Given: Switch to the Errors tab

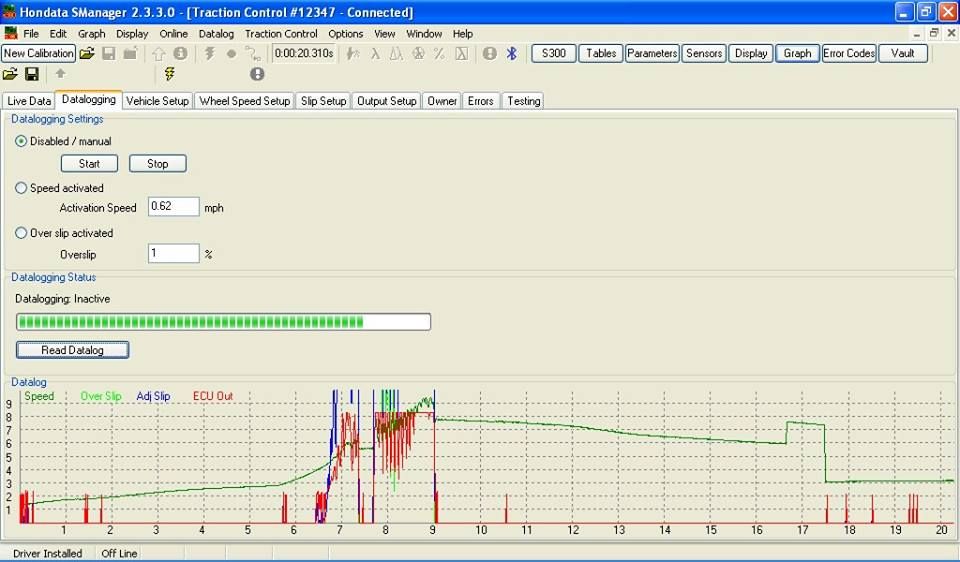Looking at the screenshot, I should click(x=481, y=101).
